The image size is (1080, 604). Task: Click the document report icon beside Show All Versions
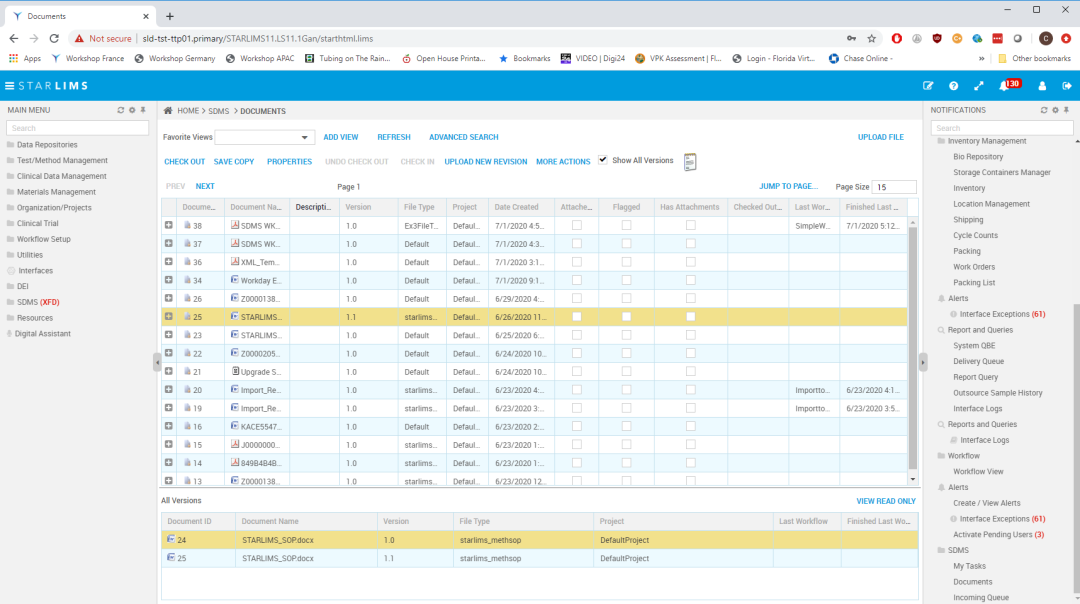tap(690, 162)
